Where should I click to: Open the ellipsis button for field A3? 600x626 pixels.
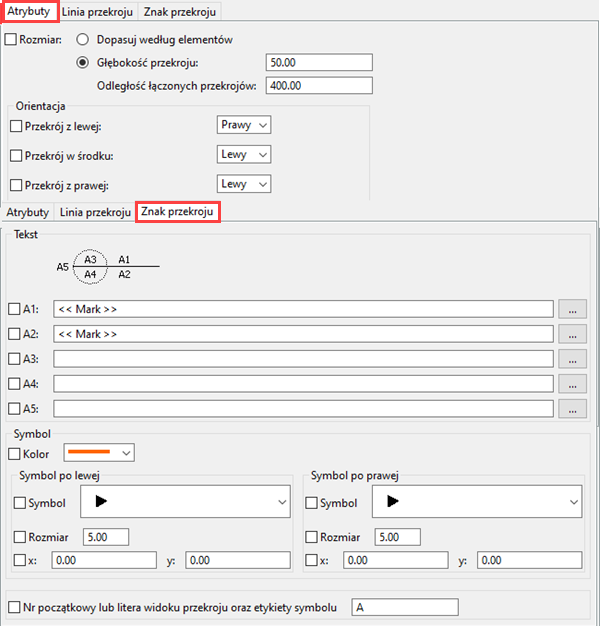[572, 359]
